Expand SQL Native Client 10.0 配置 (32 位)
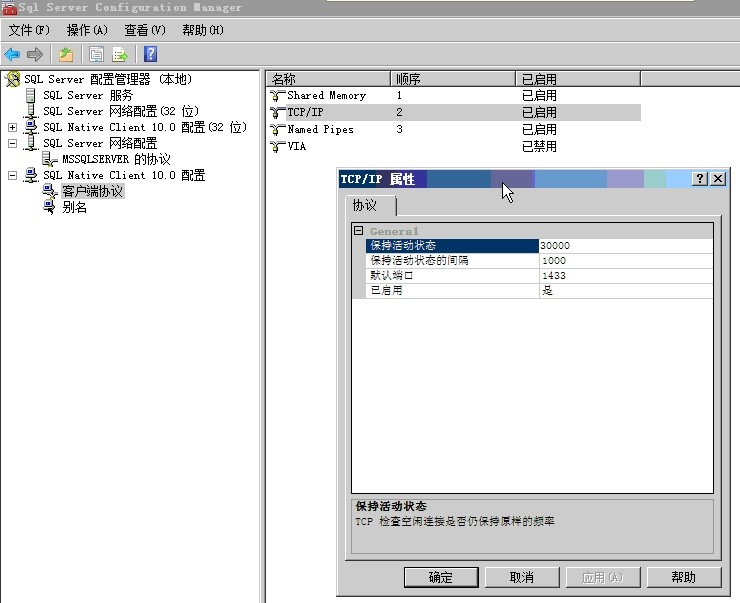The image size is (740, 603). point(13,127)
